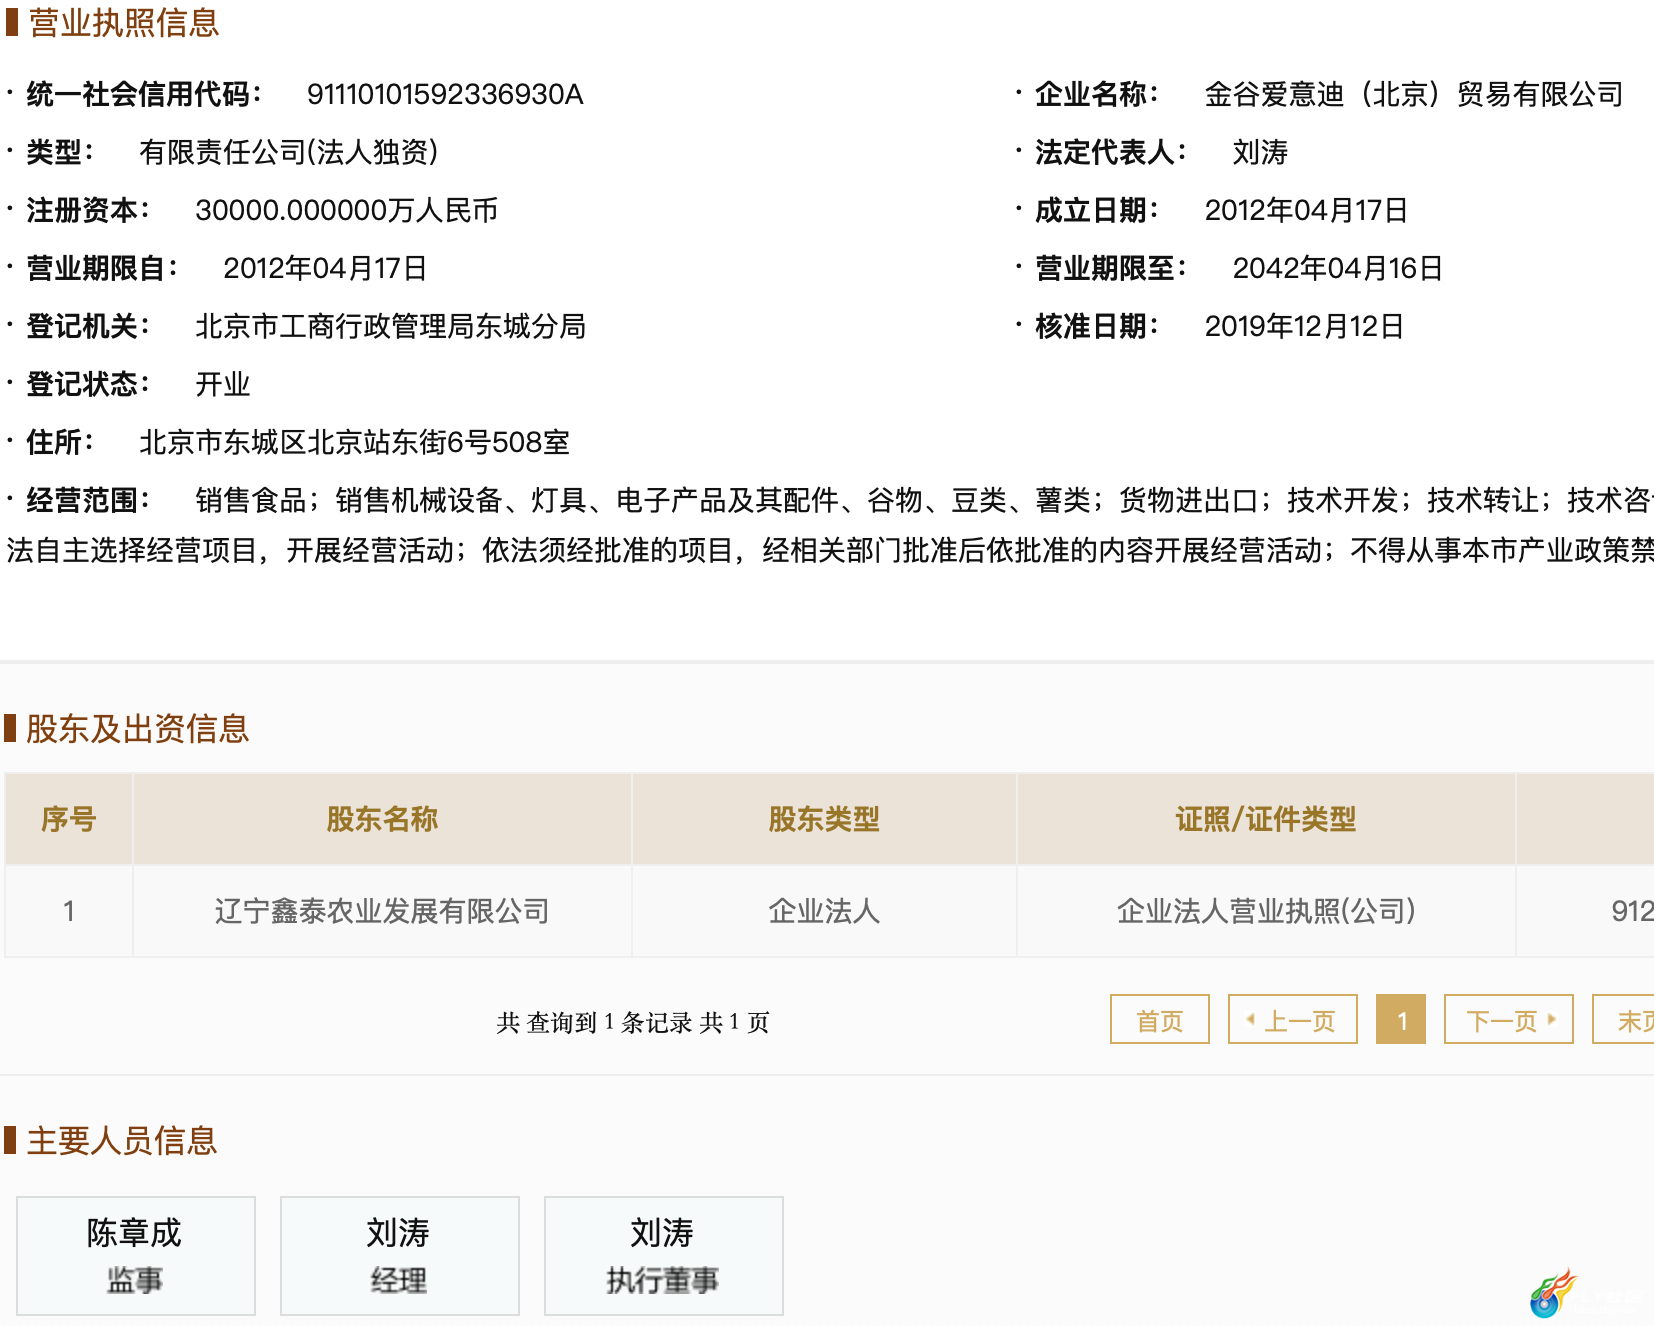
Task: Click the 股东名称 column header
Action: [x=382, y=819]
